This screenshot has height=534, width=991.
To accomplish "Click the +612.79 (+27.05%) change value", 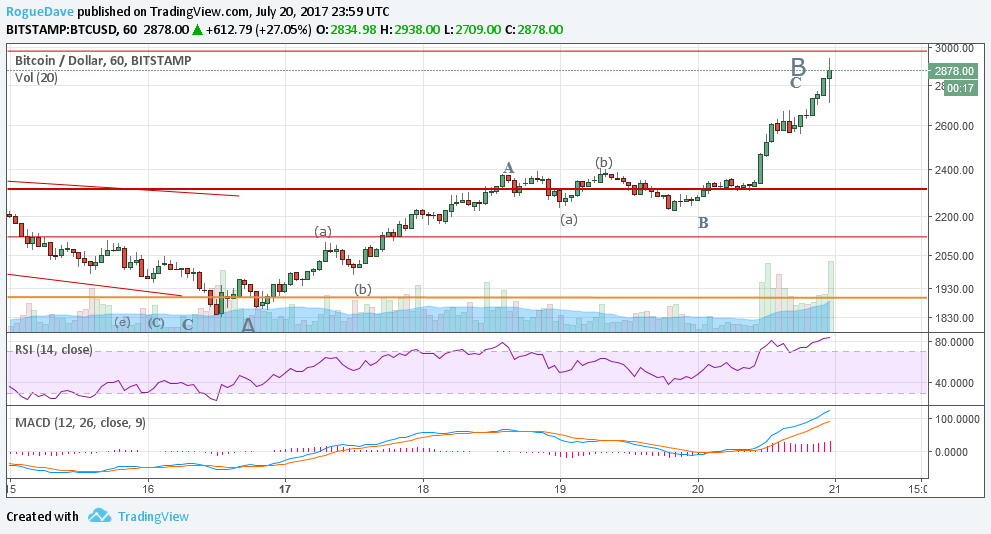I will coord(258,30).
